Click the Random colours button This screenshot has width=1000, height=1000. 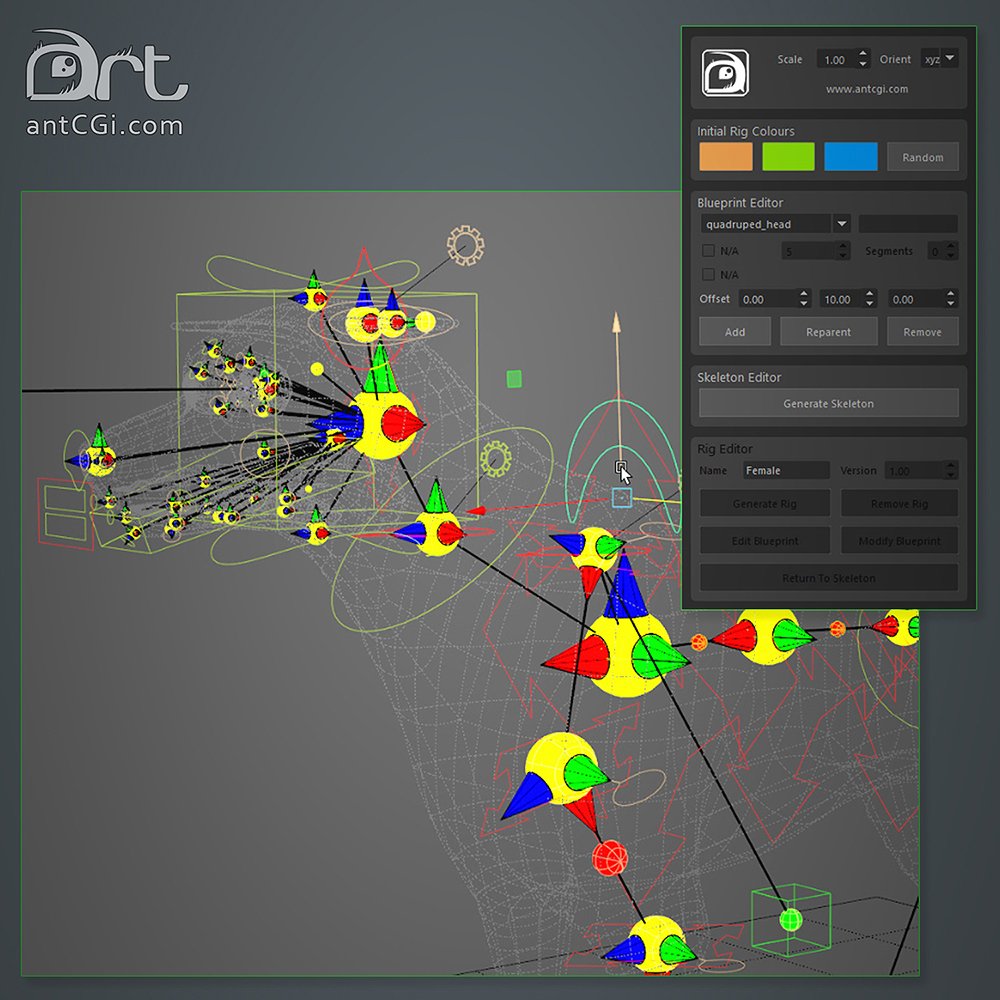coord(922,157)
